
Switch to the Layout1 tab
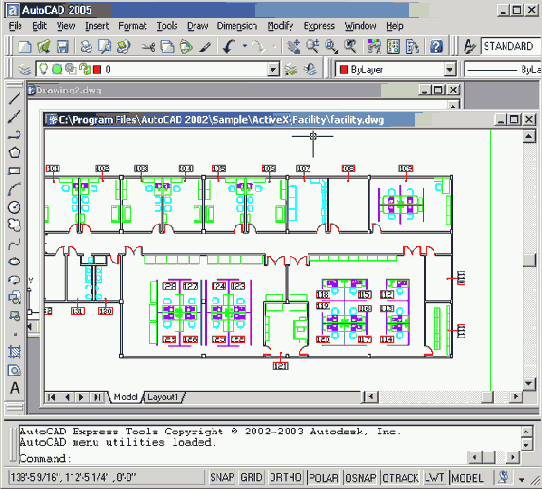pos(162,397)
